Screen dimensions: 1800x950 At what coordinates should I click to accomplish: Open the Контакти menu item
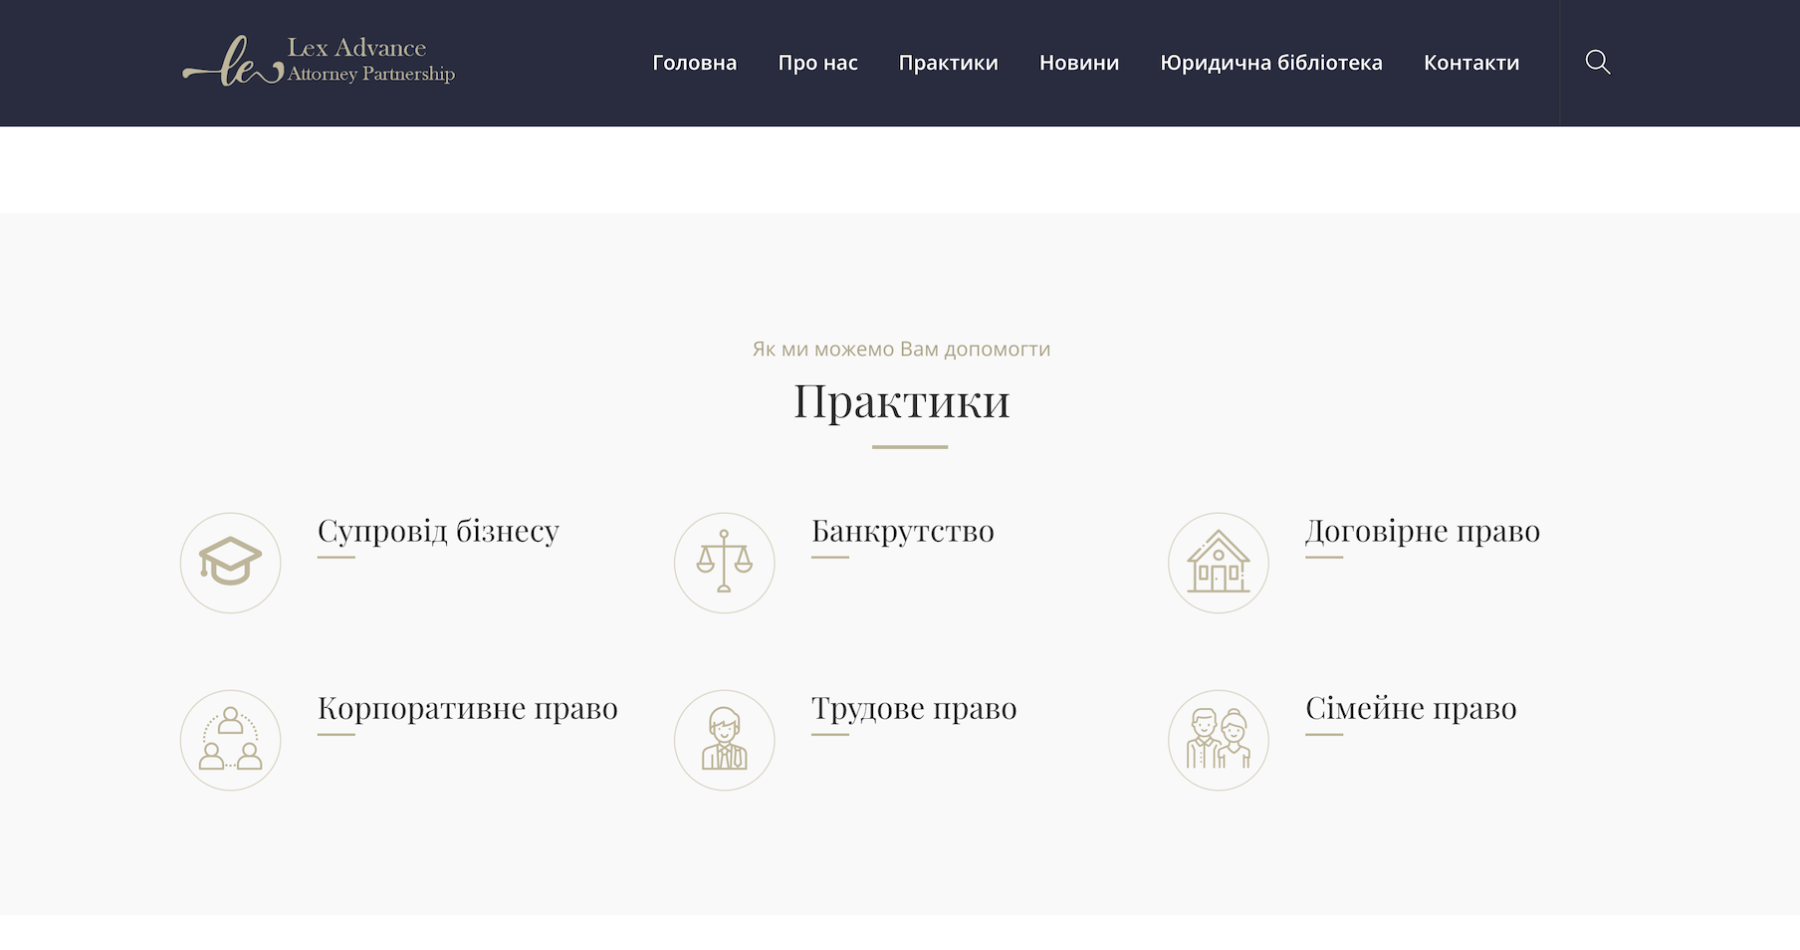click(x=1471, y=63)
